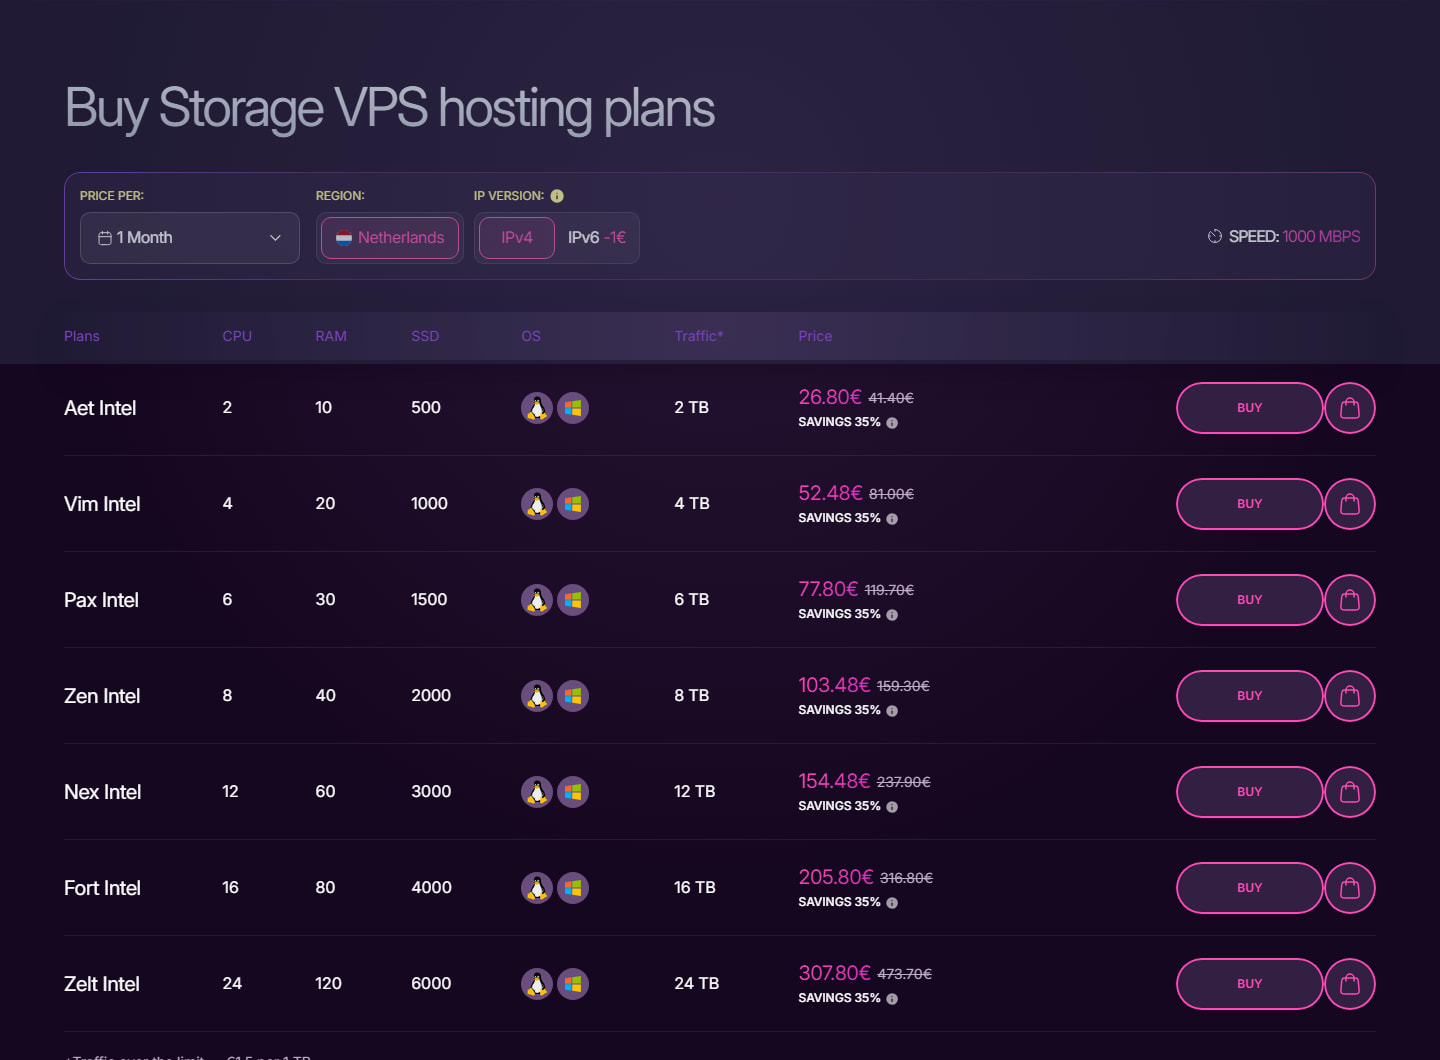Click Windows OS icon for Pax Intel

(x=573, y=600)
